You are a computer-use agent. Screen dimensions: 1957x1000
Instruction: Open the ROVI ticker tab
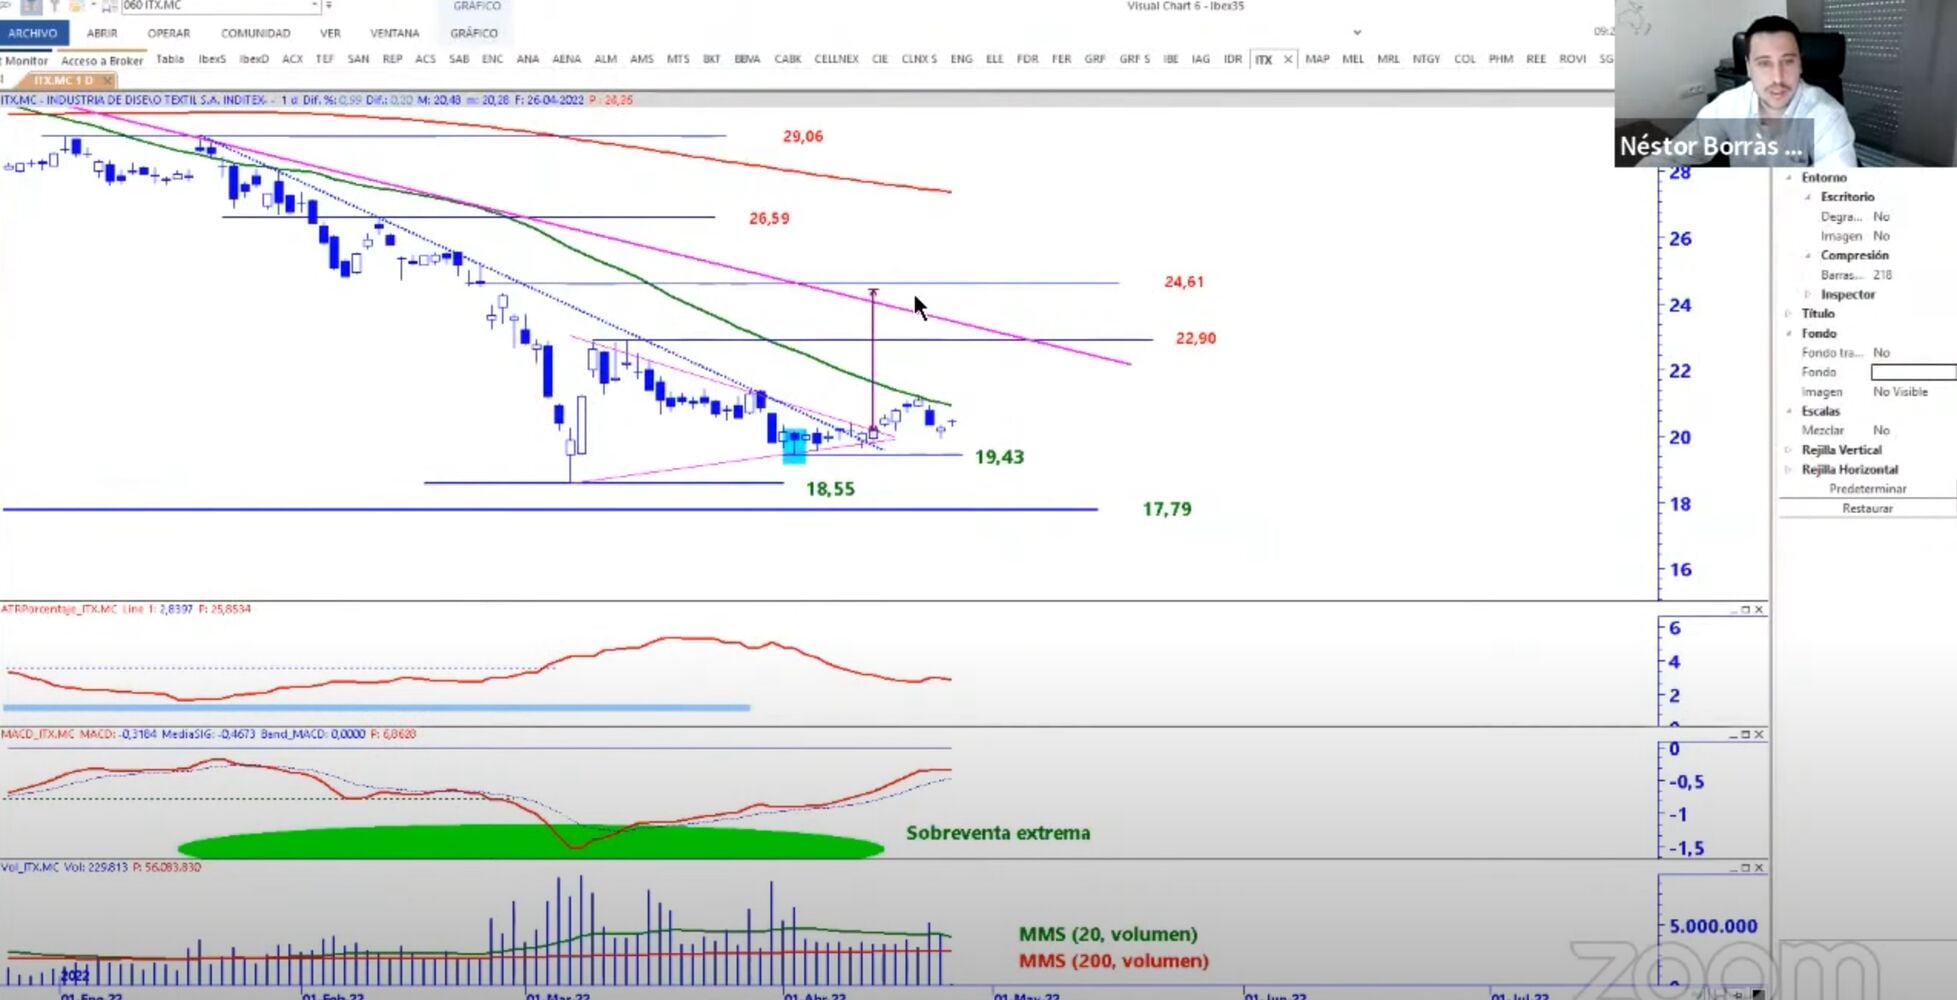pos(1572,59)
